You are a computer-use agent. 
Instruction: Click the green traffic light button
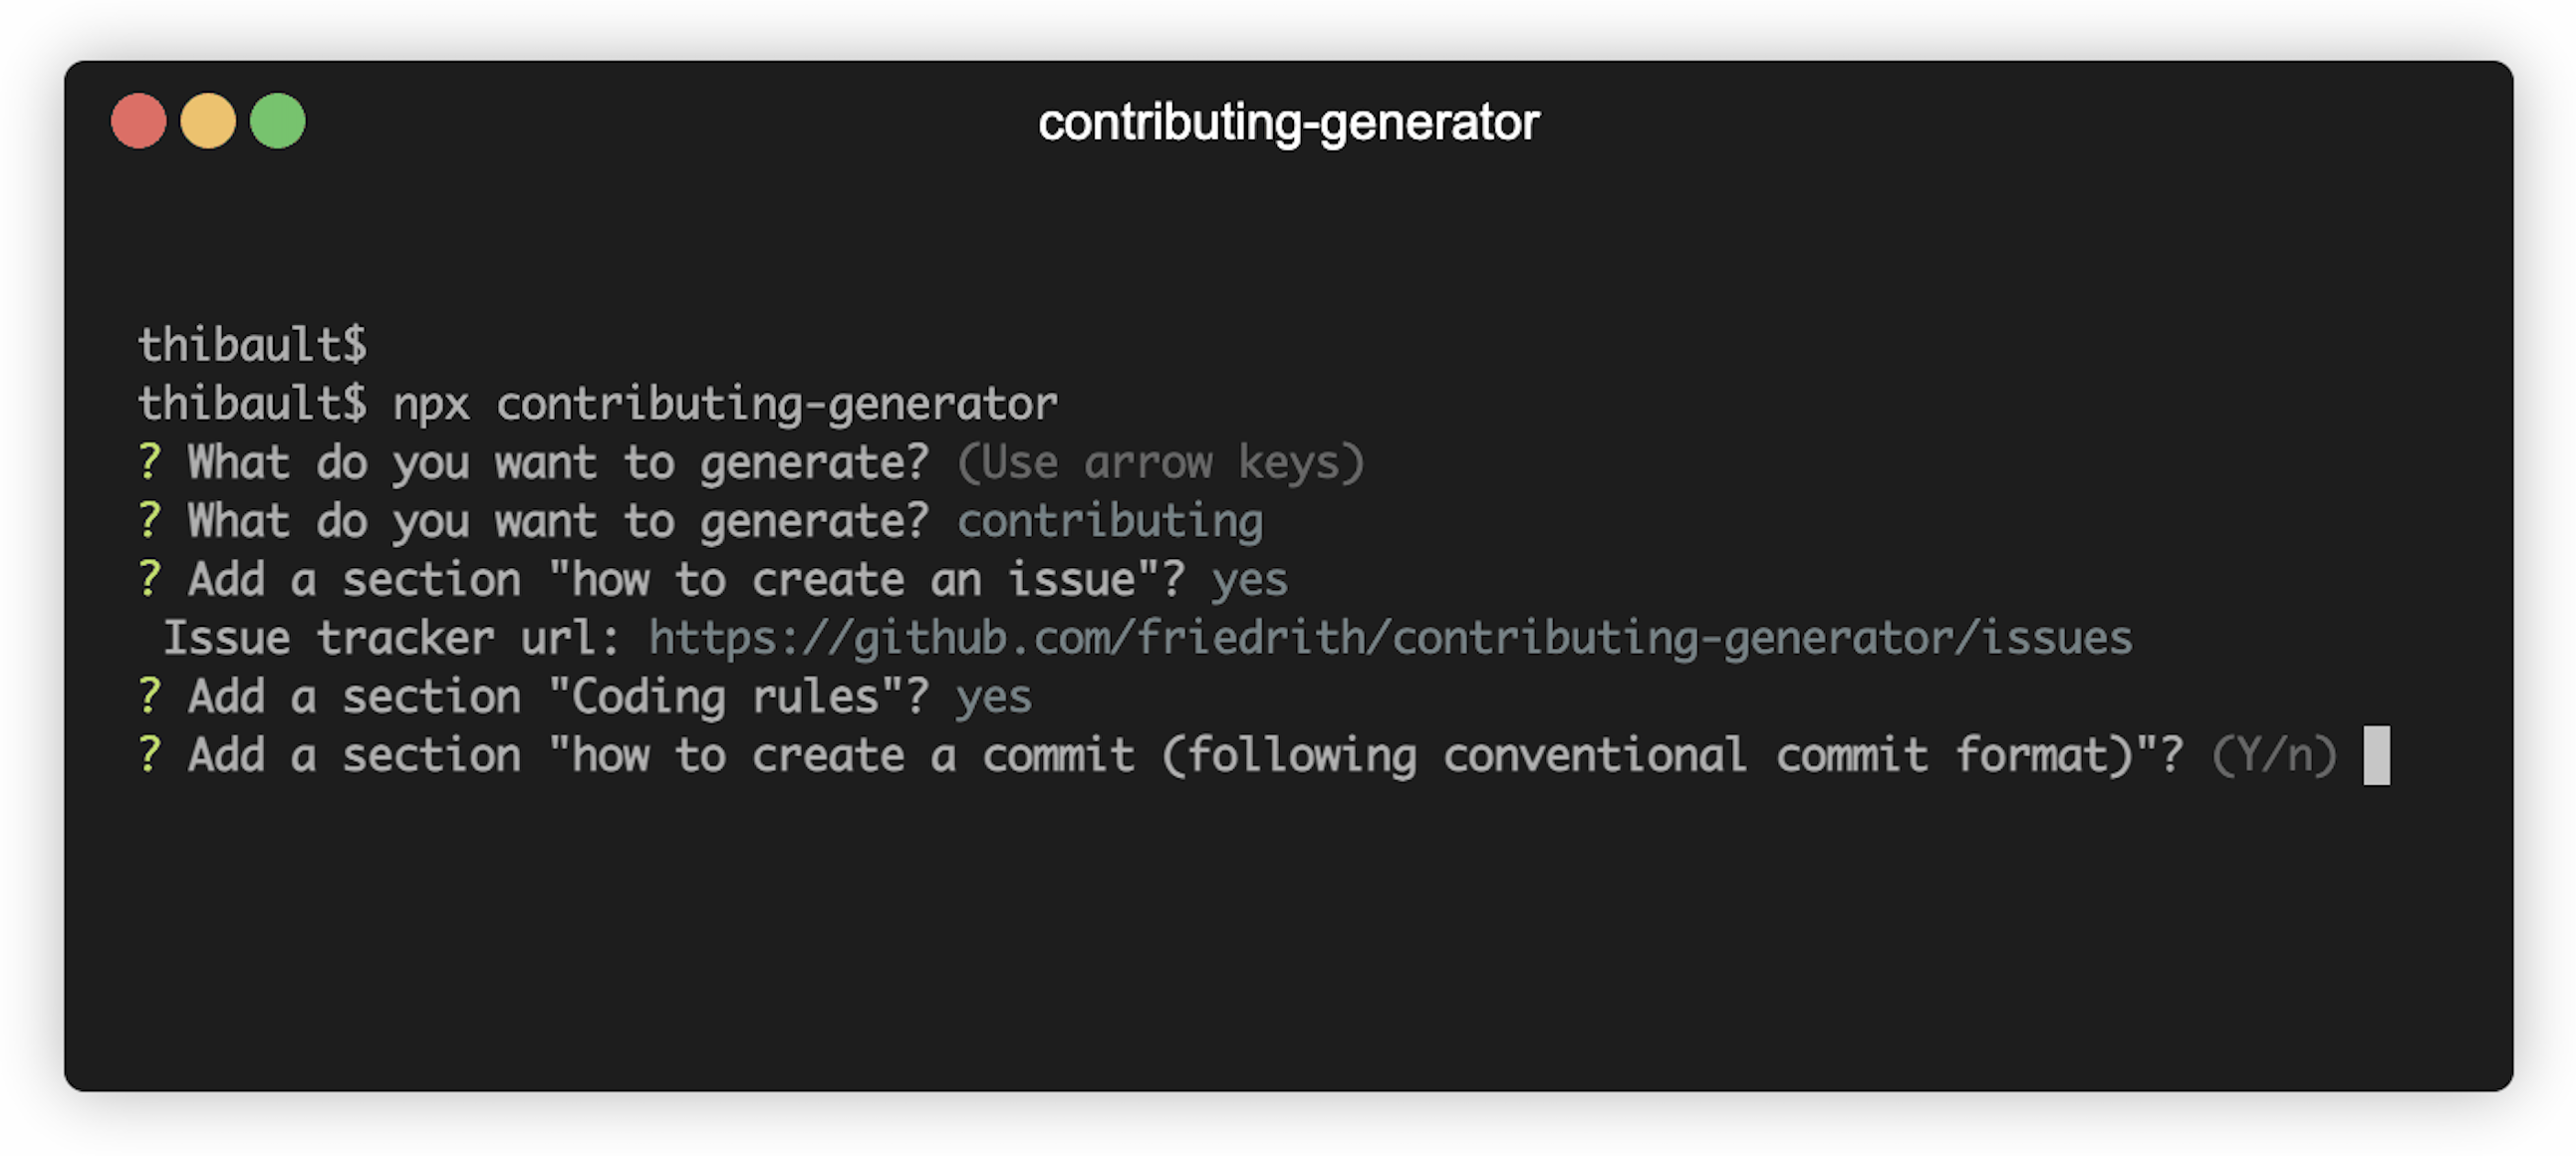[277, 120]
